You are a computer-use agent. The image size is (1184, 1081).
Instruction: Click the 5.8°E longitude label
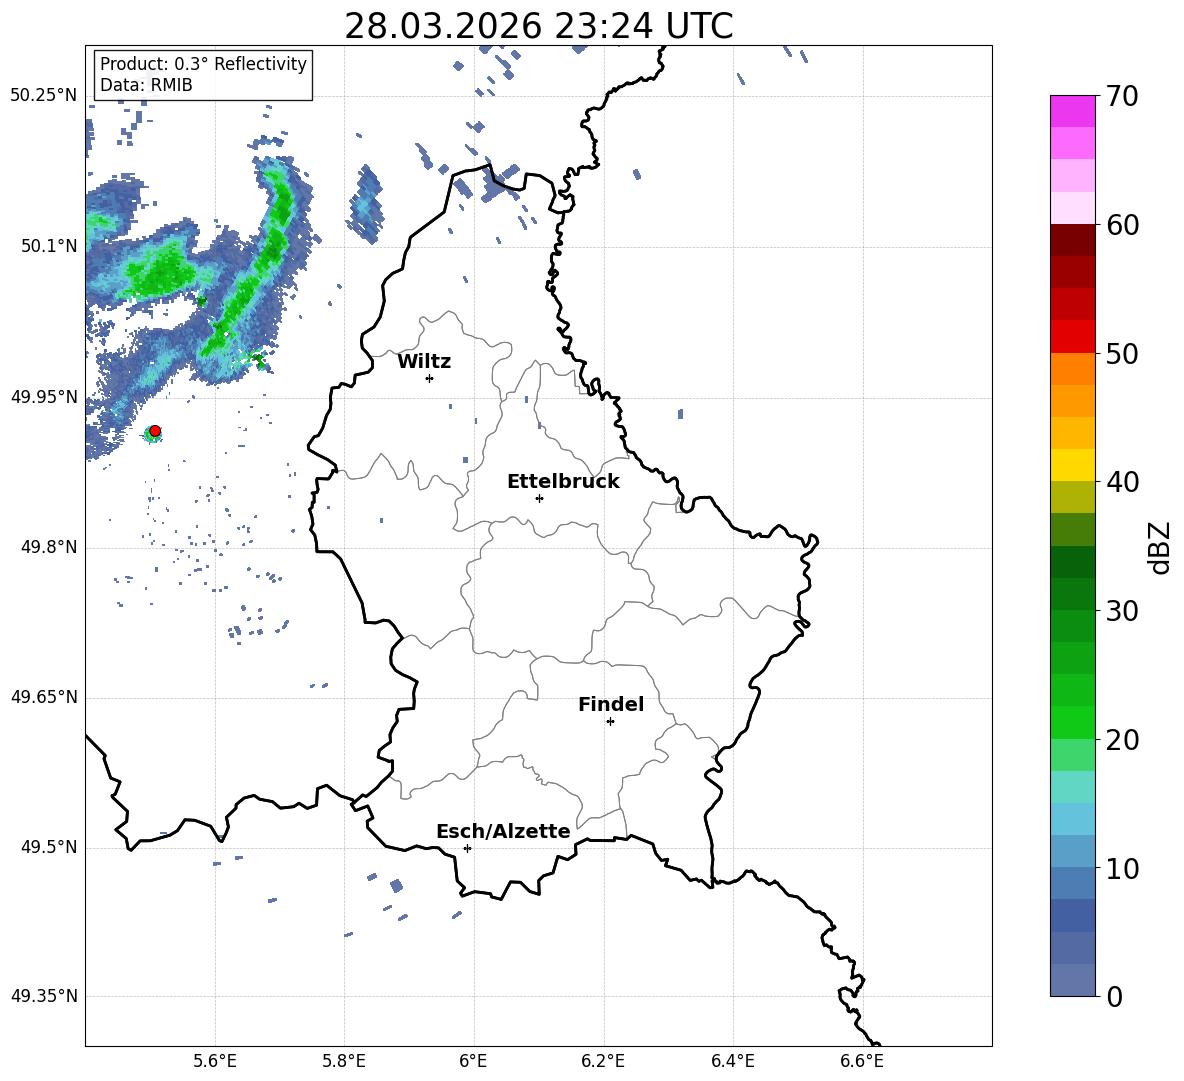(x=344, y=1061)
